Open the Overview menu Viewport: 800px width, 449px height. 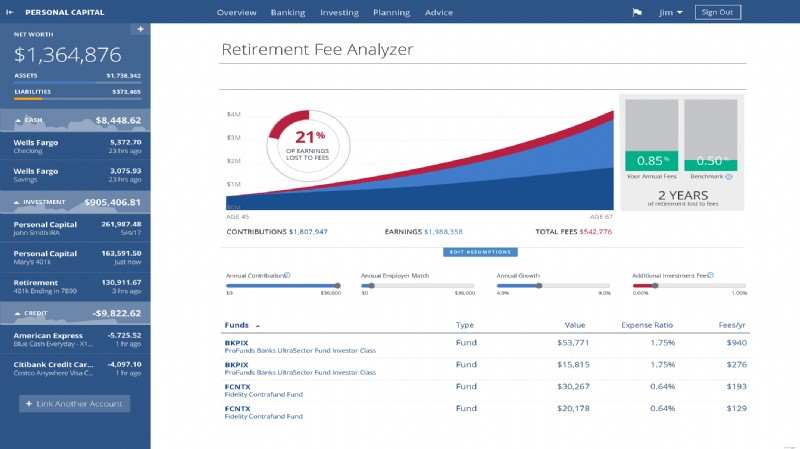click(236, 12)
